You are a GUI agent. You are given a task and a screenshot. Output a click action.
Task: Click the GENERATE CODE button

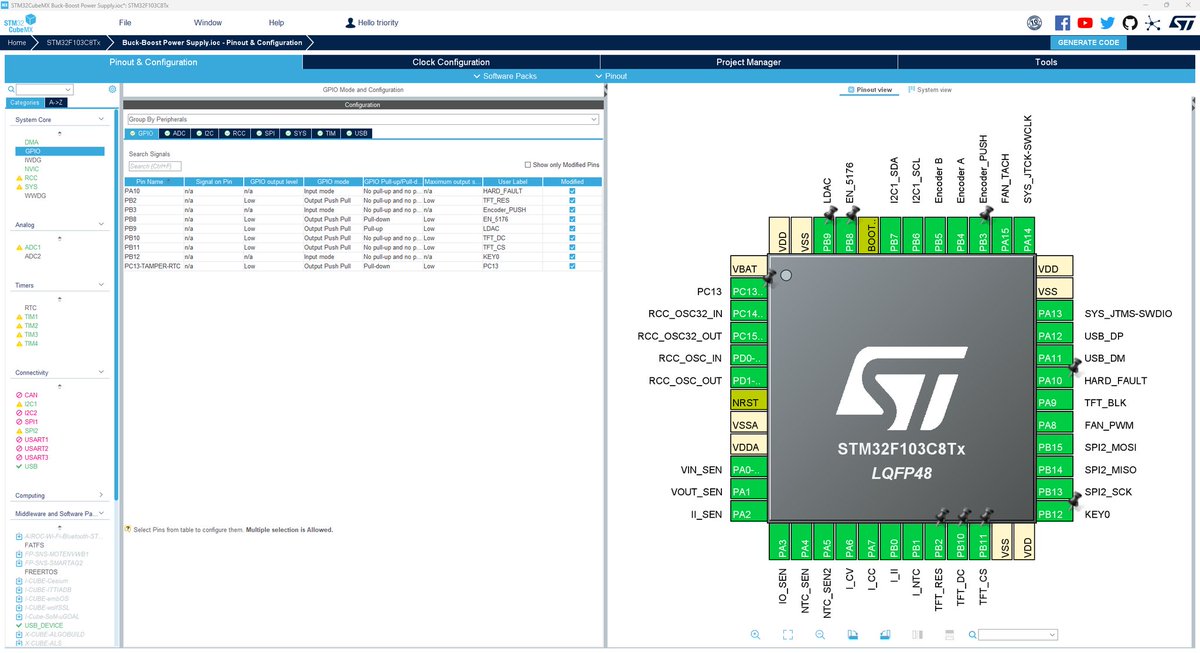1088,43
